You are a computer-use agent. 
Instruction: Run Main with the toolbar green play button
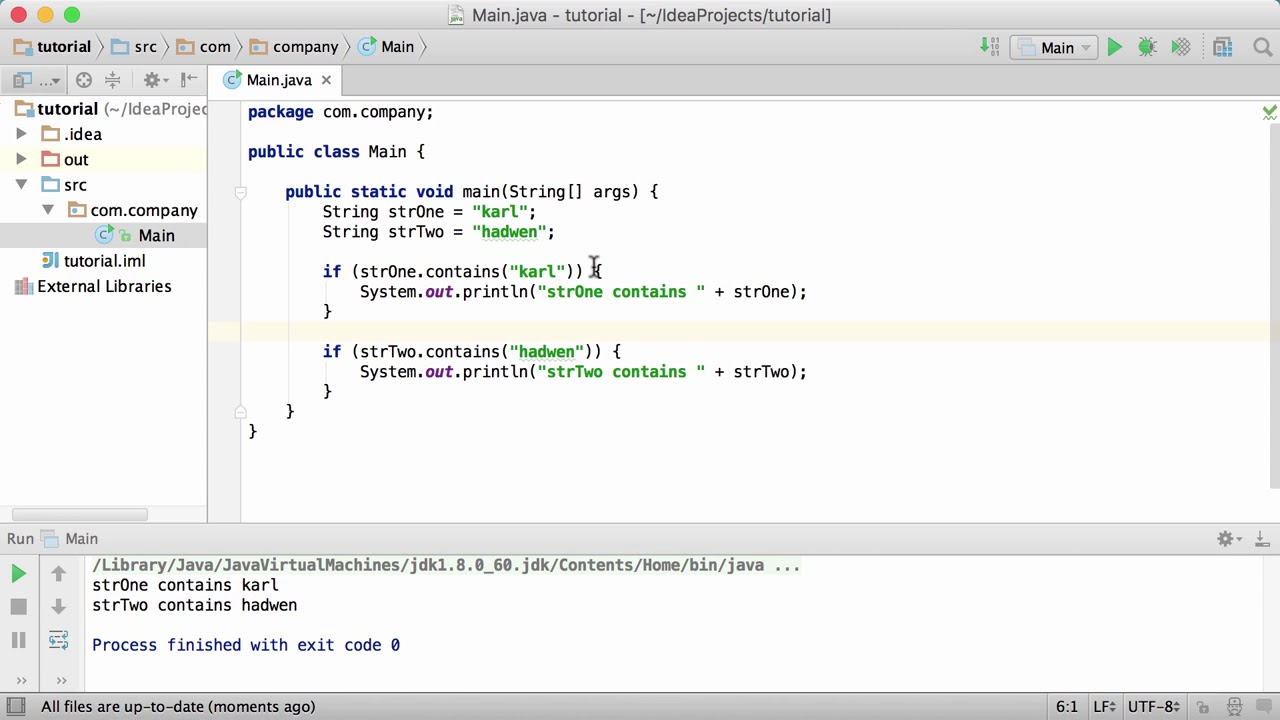1114,47
